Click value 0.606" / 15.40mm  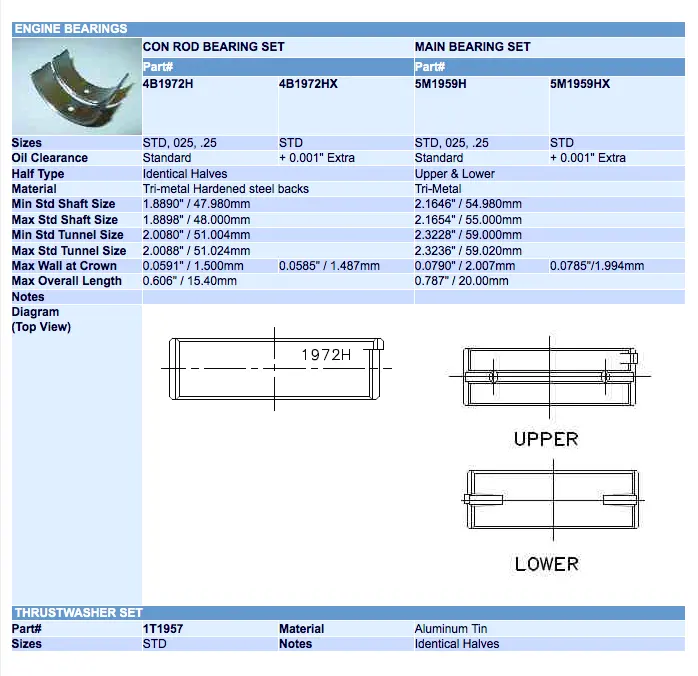click(190, 281)
